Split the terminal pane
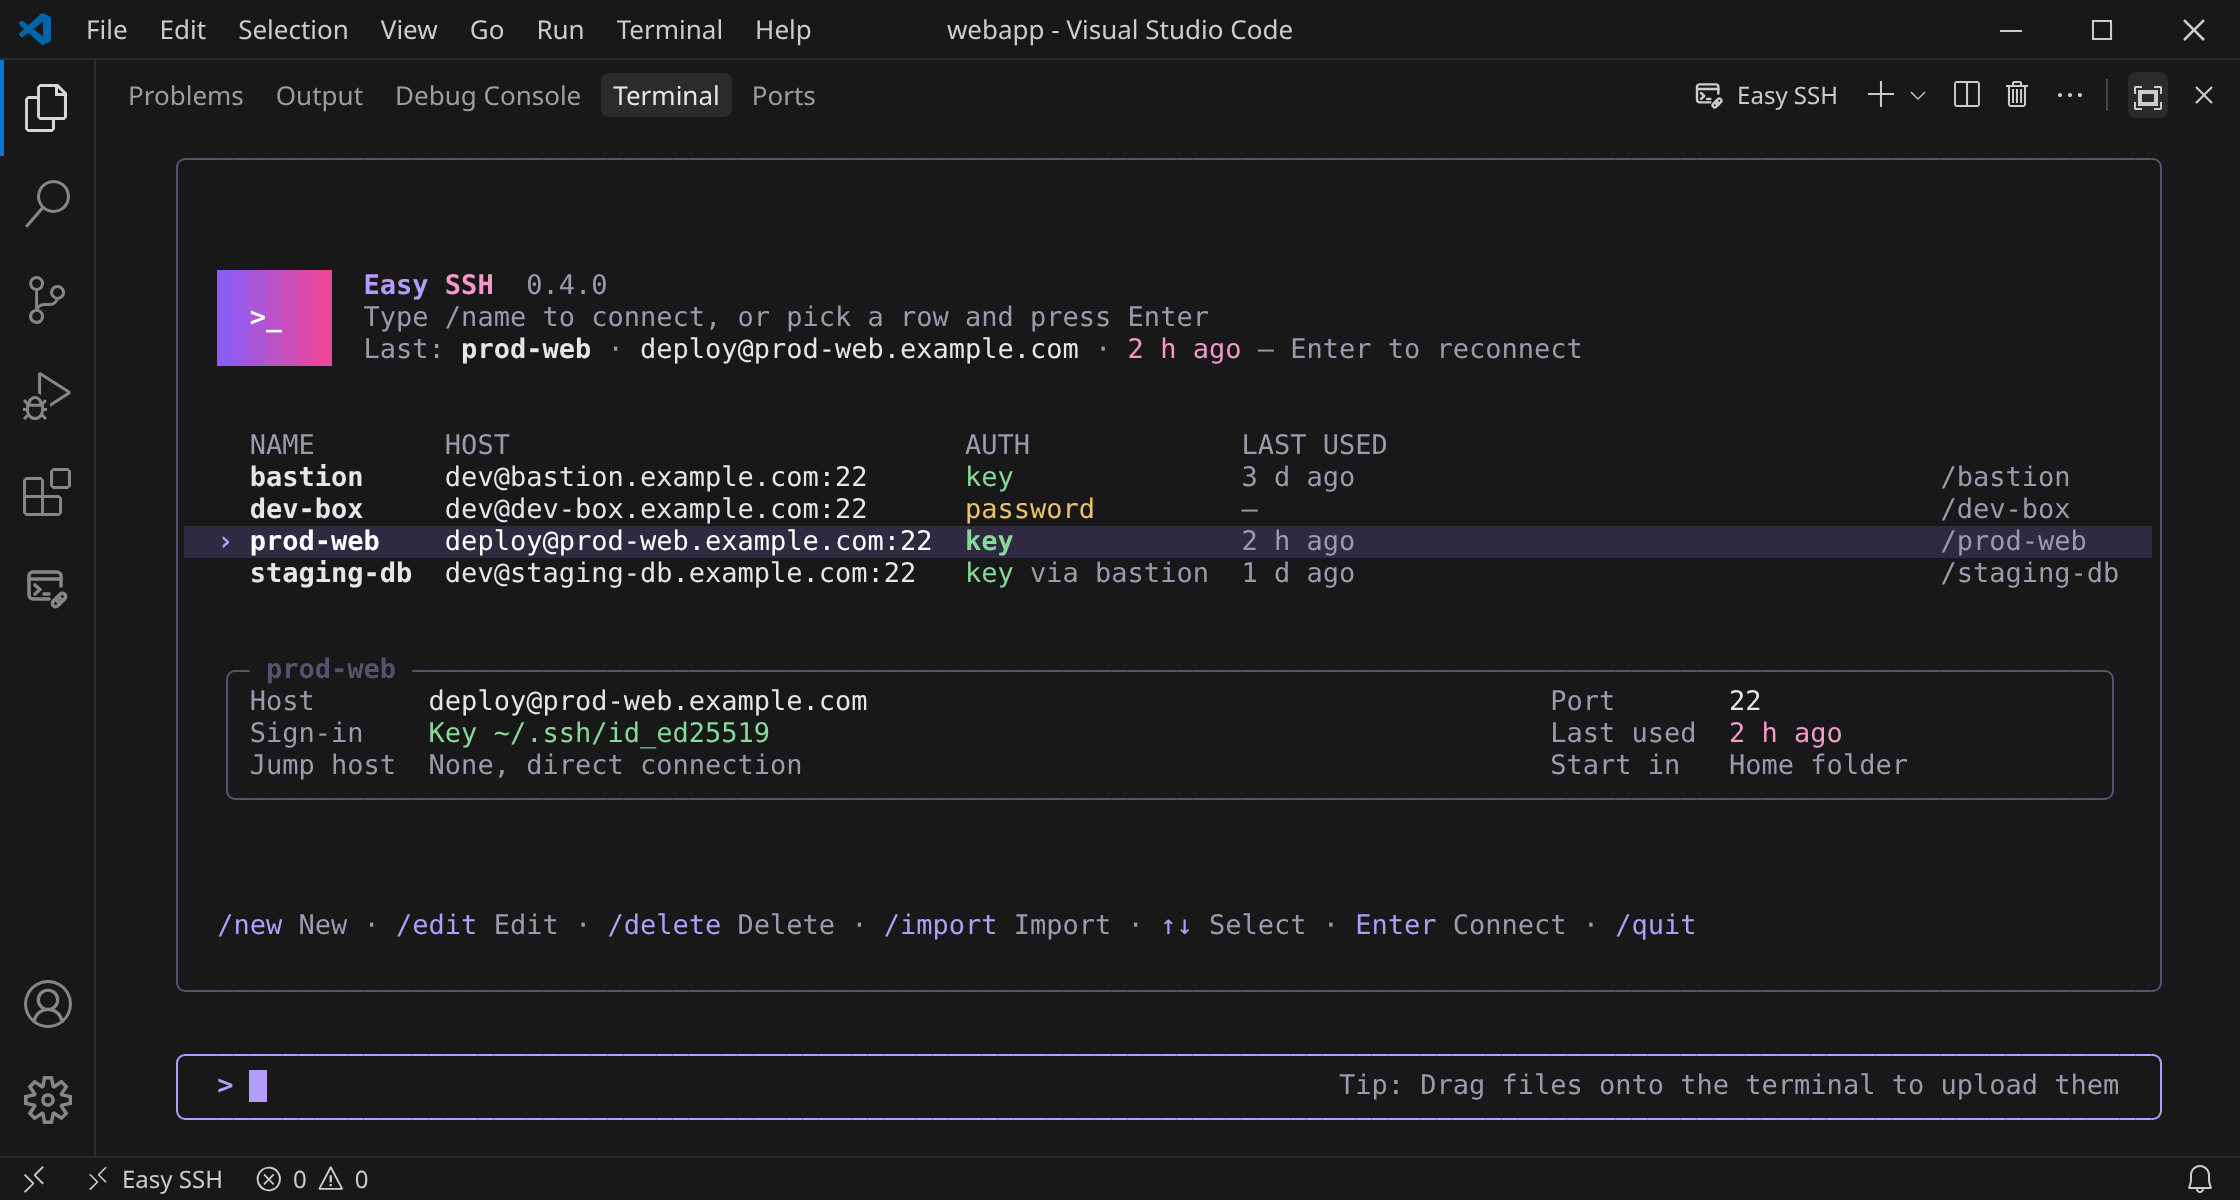The height and width of the screenshot is (1200, 2240). click(x=1966, y=95)
